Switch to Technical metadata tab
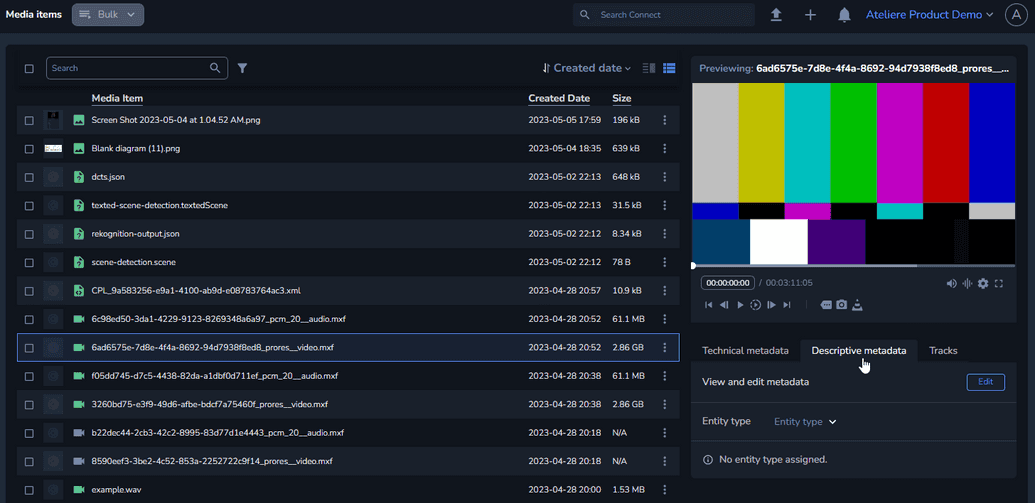 (x=745, y=351)
